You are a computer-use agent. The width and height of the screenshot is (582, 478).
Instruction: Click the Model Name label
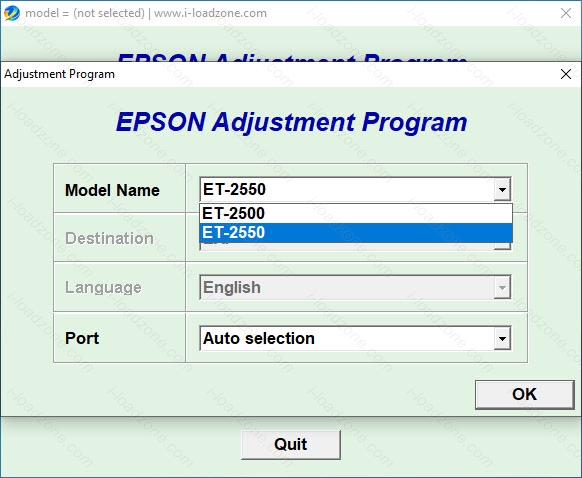(x=112, y=190)
